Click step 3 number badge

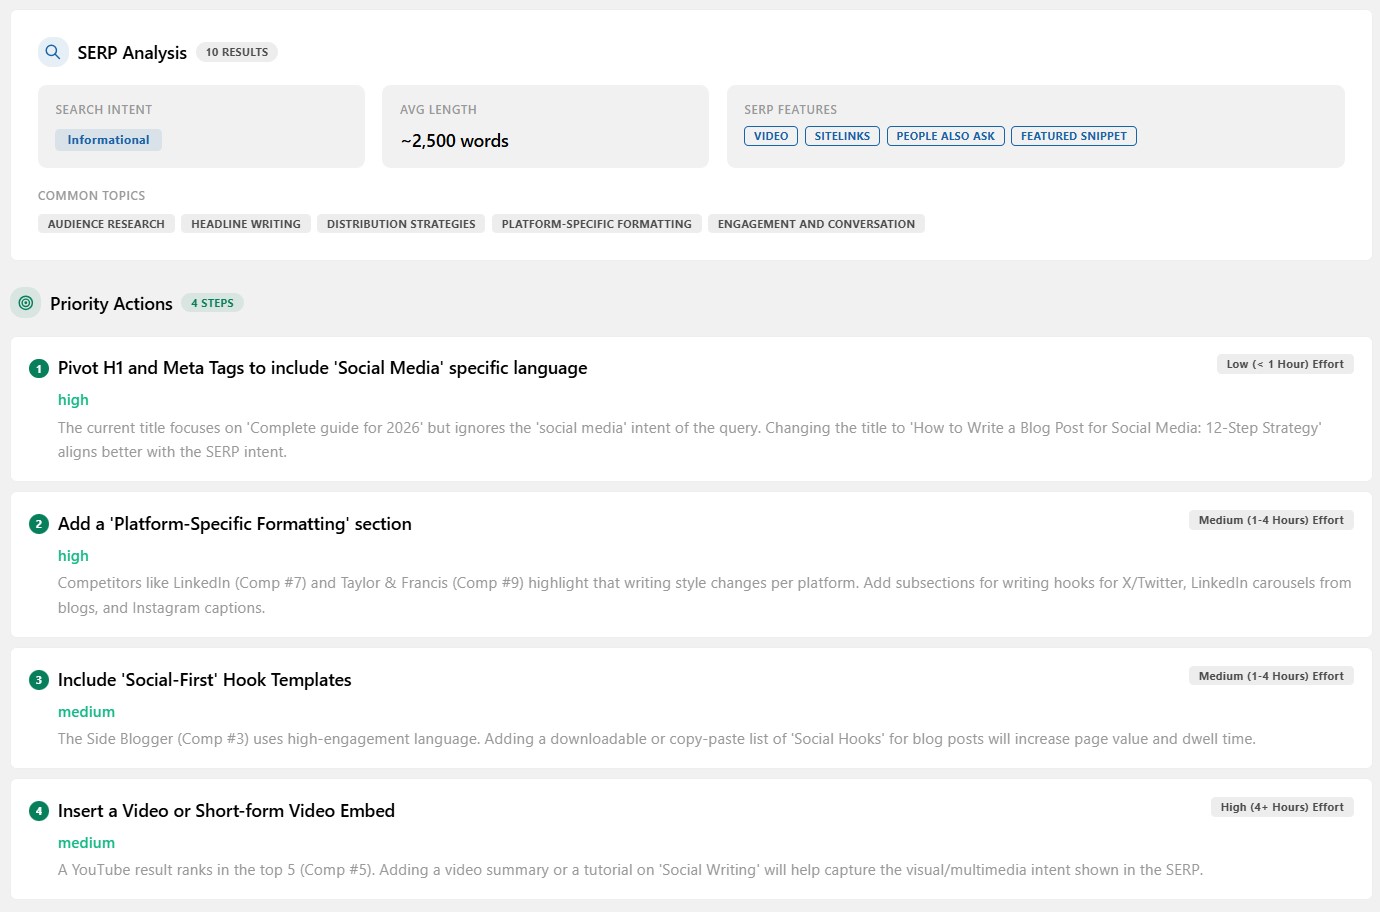39,681
